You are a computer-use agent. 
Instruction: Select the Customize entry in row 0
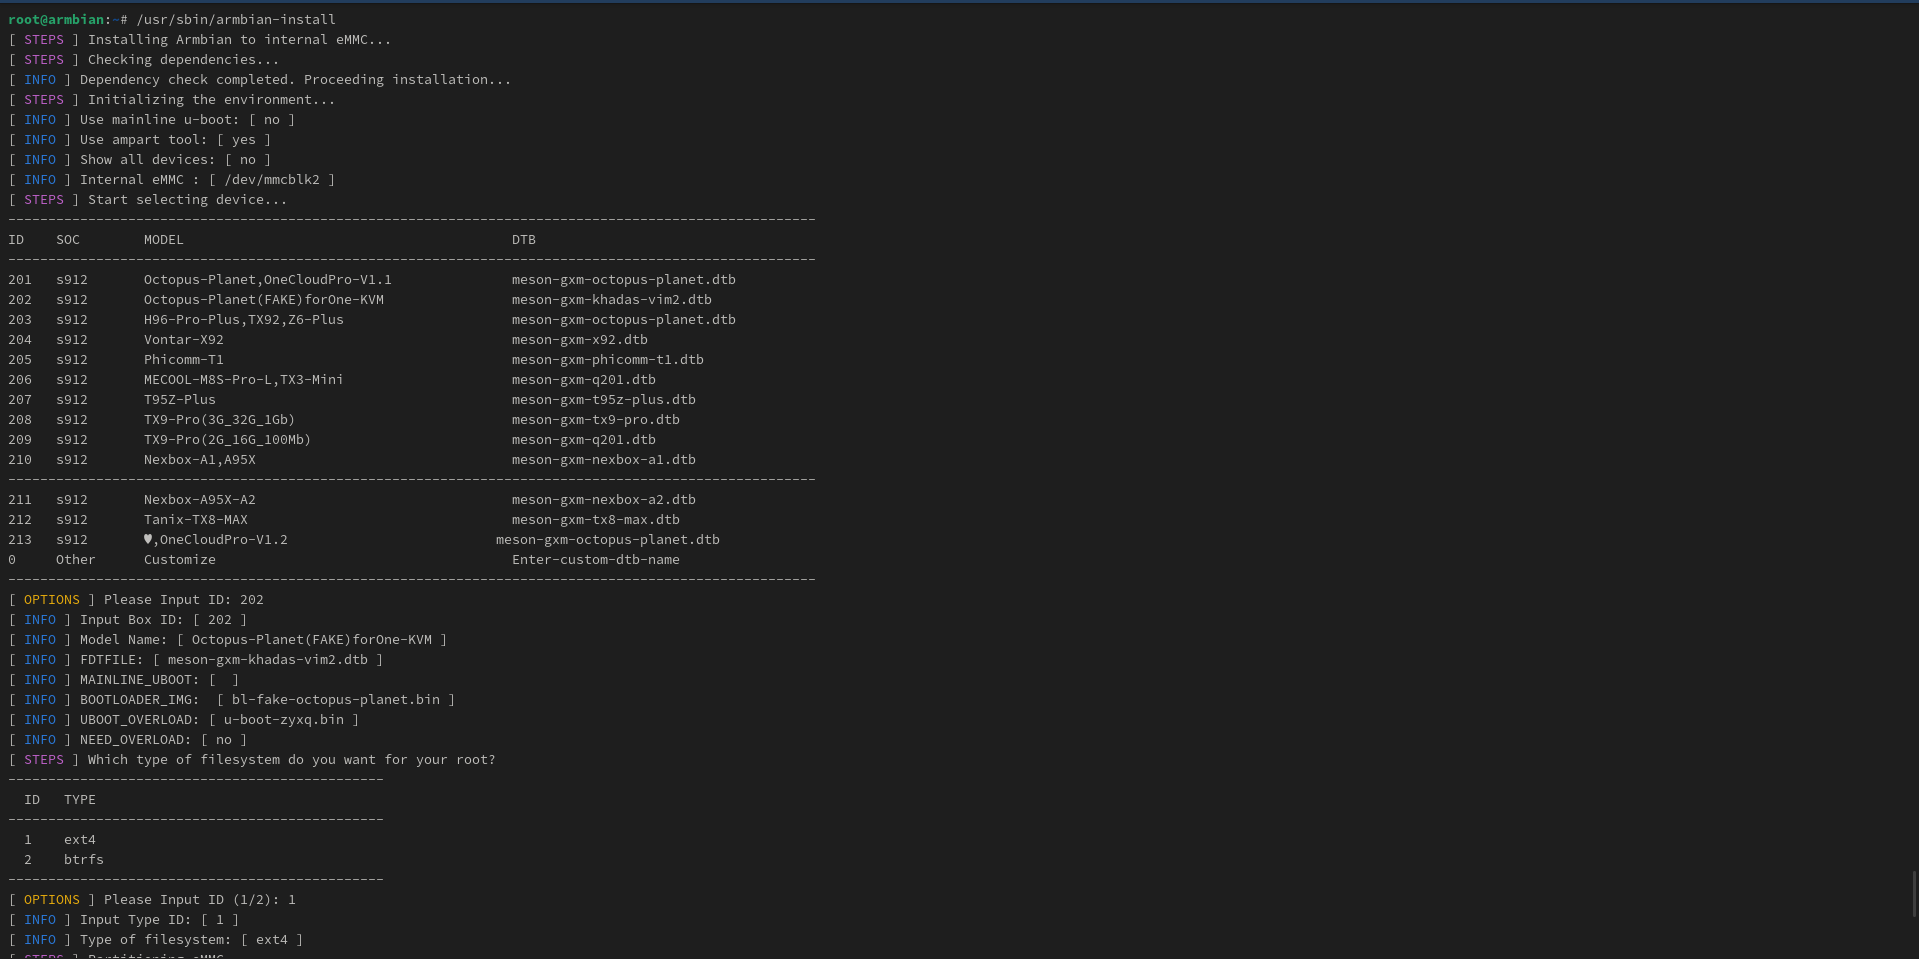tap(179, 559)
